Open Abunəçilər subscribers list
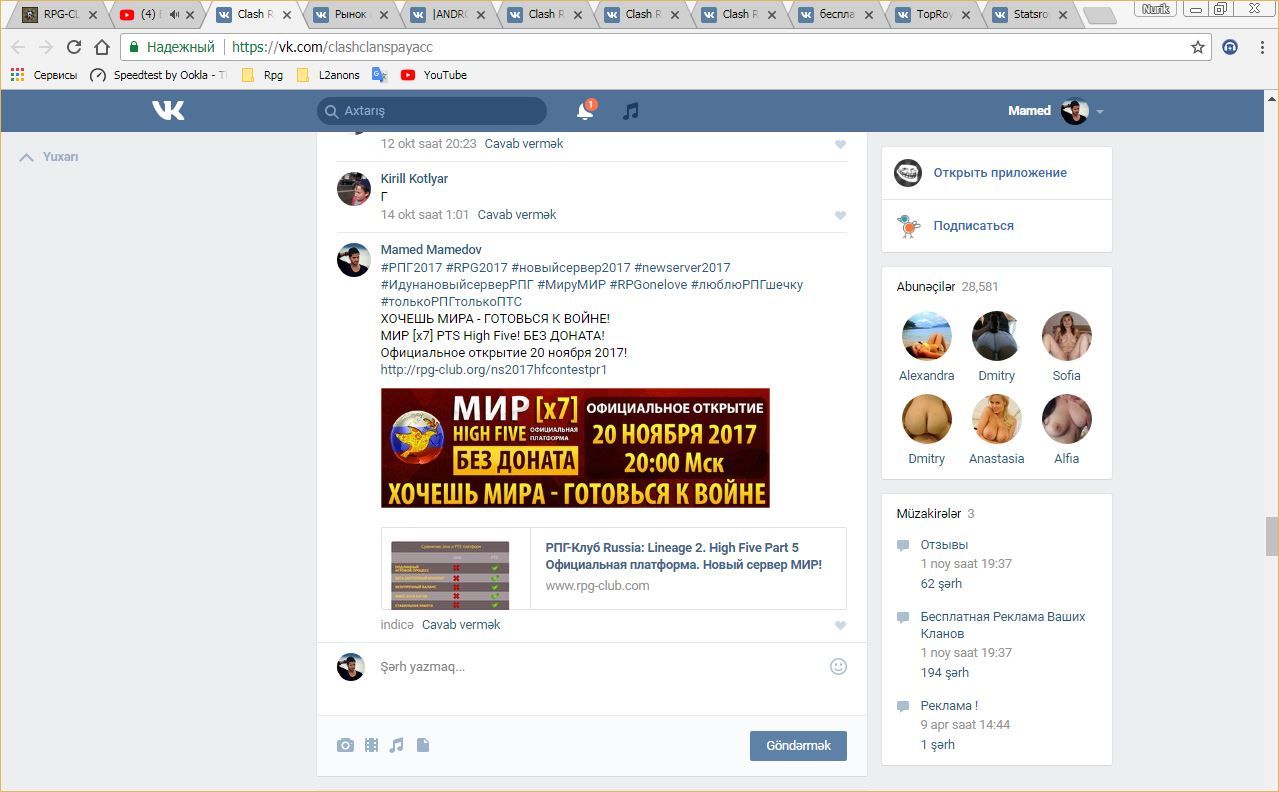The height and width of the screenshot is (792, 1279). (x=947, y=286)
